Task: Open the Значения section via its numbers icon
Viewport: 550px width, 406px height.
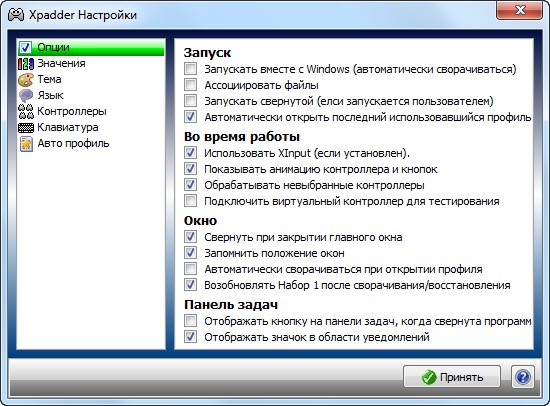Action: coord(26,64)
